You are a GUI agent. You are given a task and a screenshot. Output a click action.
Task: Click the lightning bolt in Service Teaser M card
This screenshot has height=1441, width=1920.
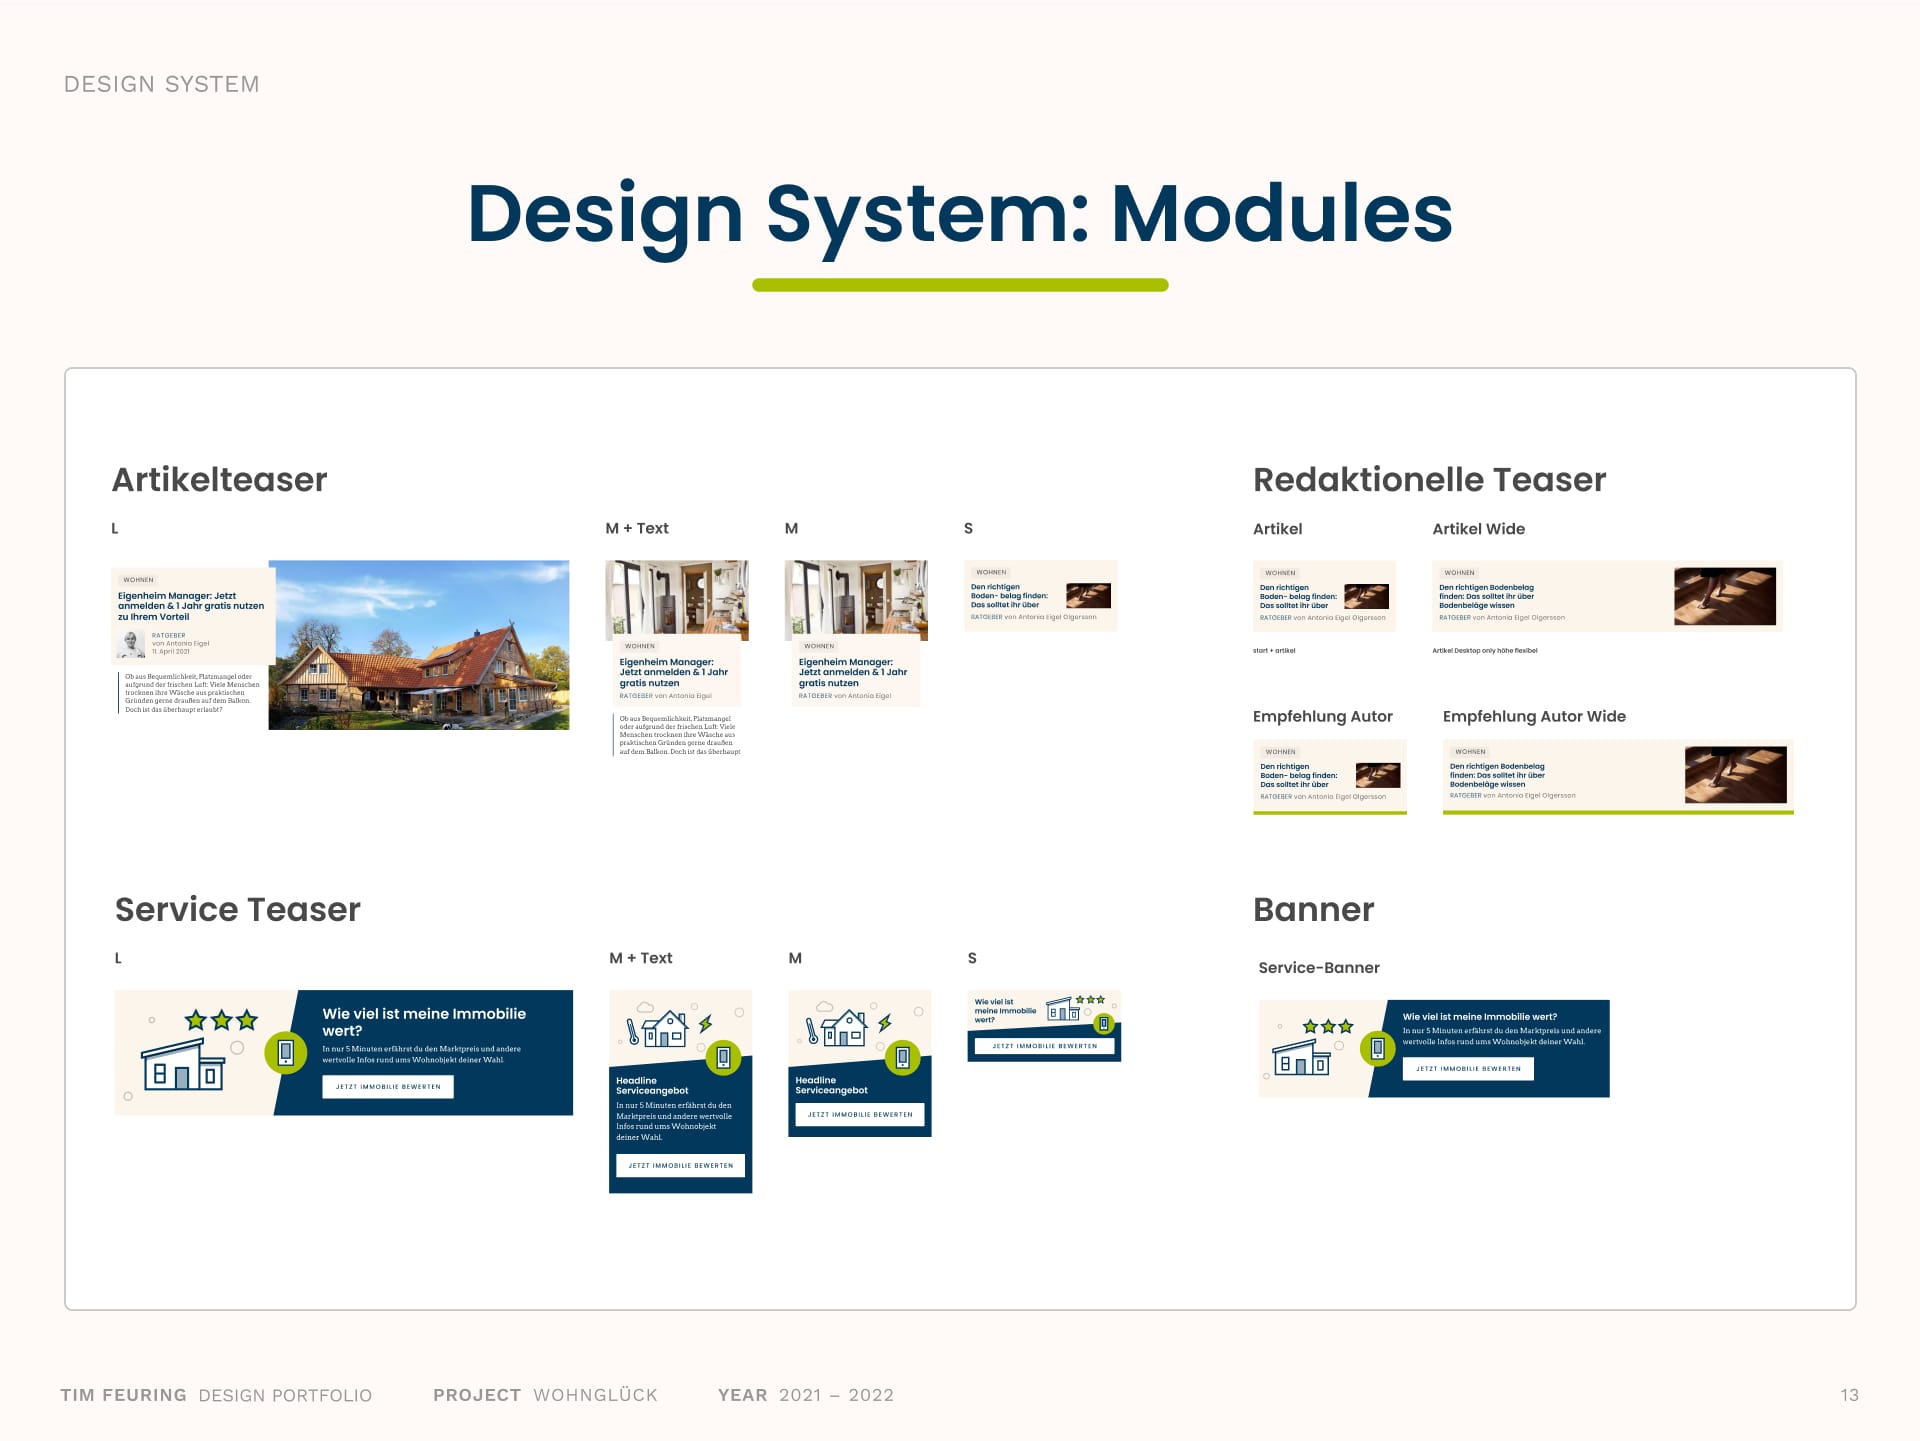point(884,1023)
